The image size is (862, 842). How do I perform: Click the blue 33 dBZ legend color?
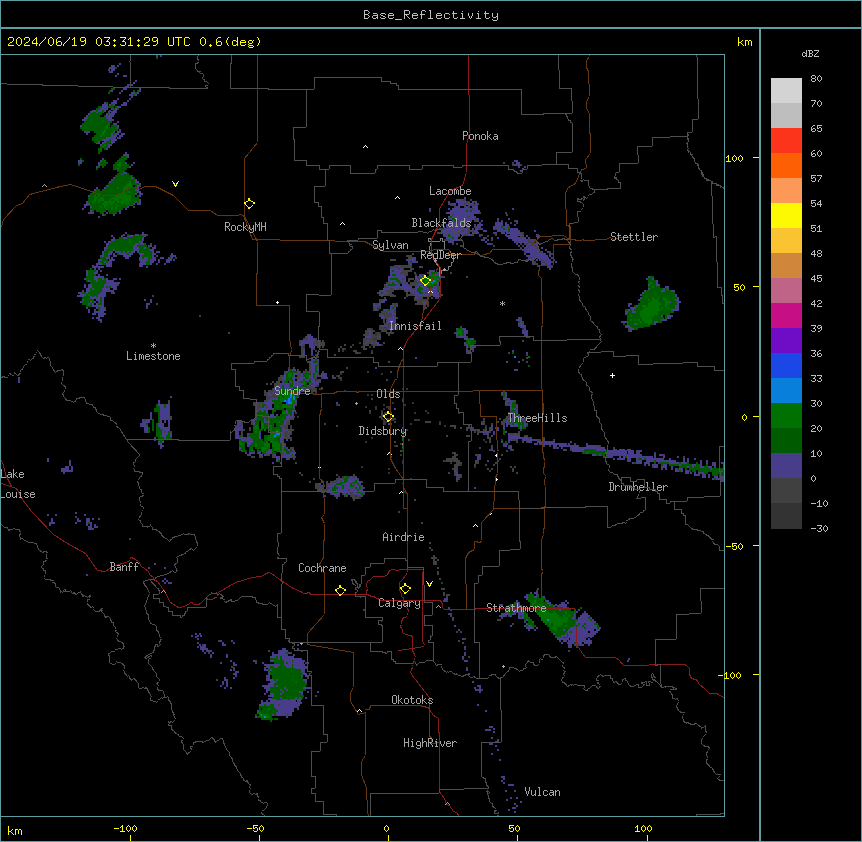786,365
